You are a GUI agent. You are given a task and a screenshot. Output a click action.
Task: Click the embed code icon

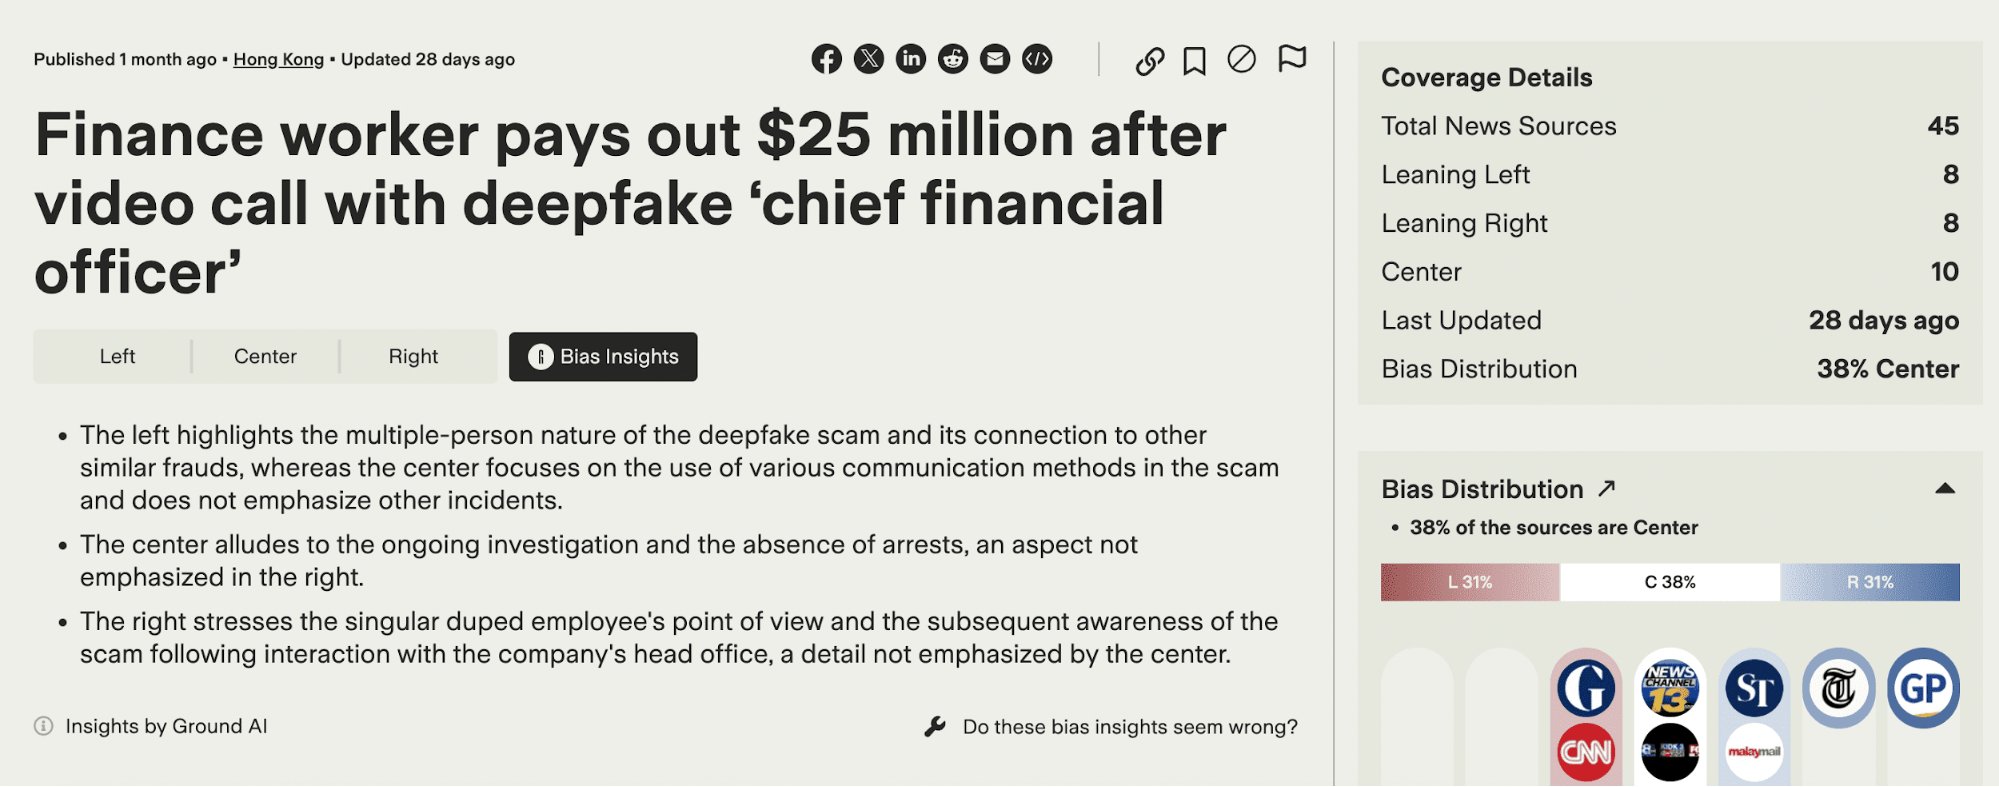1037,59
